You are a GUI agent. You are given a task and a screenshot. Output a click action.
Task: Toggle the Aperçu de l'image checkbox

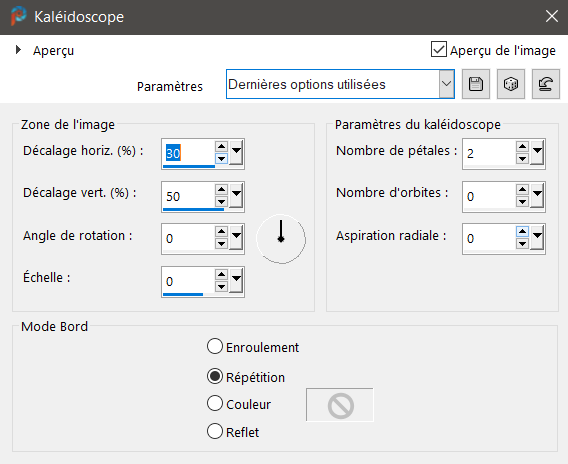click(439, 49)
